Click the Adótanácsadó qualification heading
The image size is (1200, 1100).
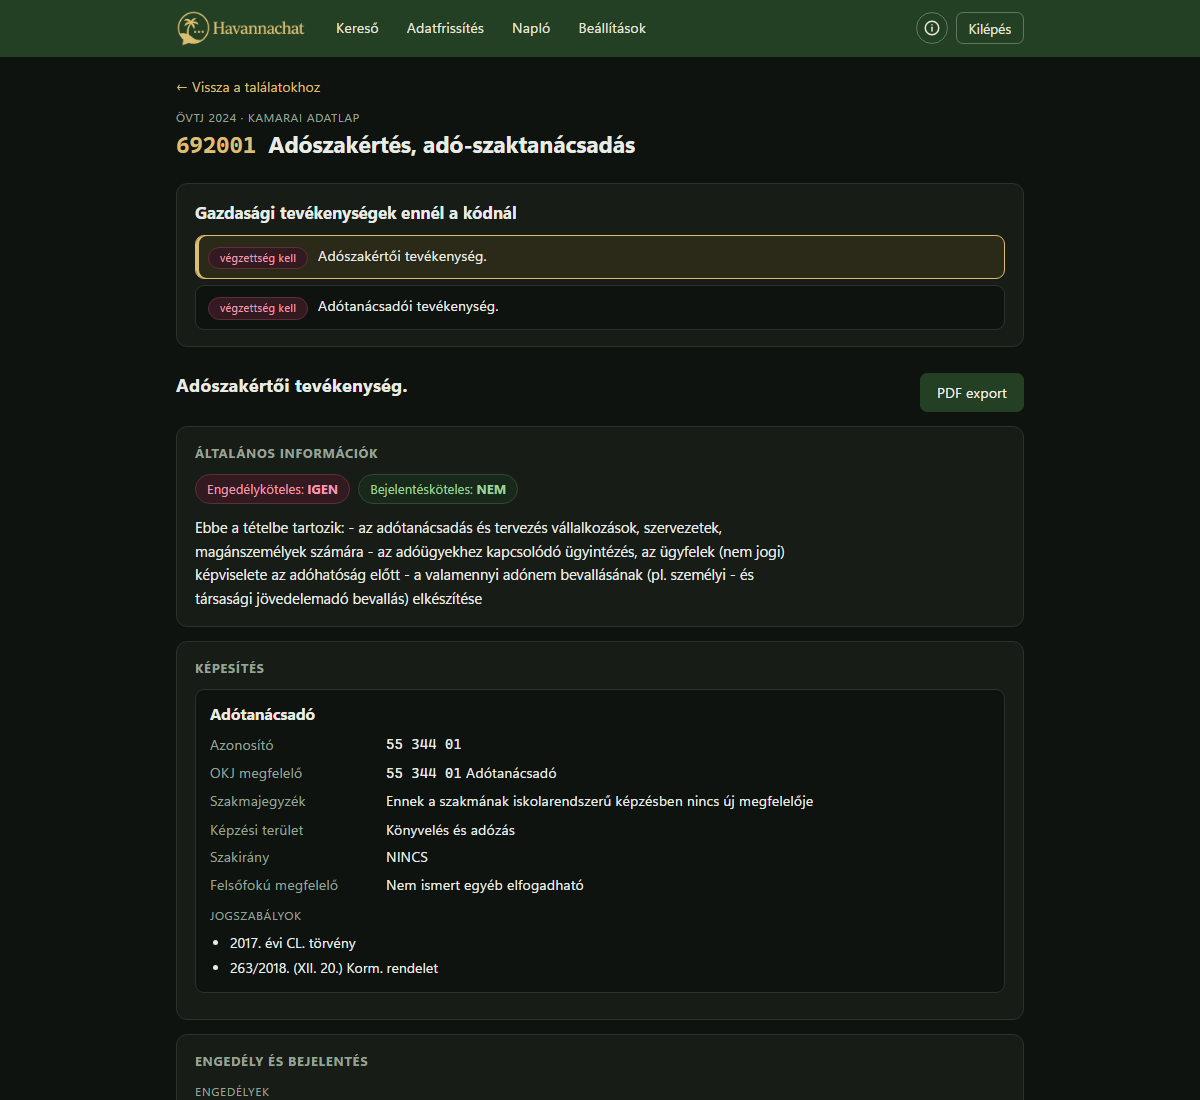tap(262, 714)
